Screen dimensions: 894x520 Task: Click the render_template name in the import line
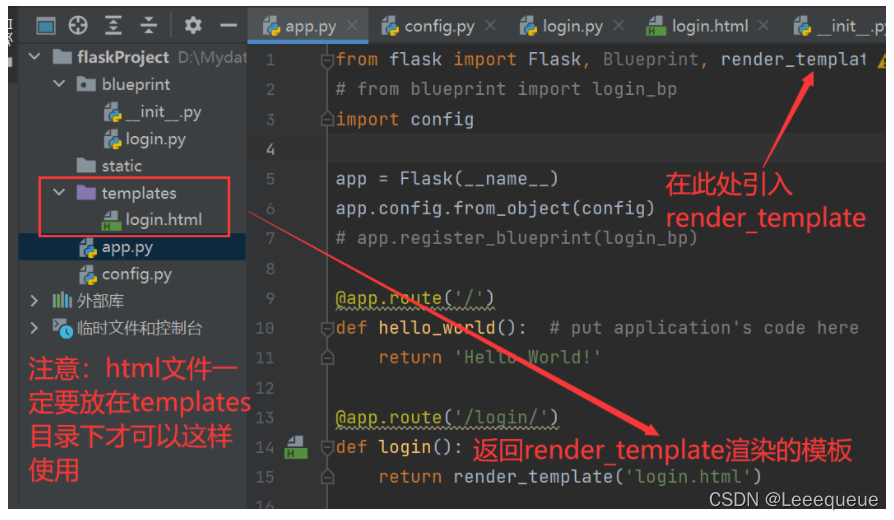pos(793,59)
